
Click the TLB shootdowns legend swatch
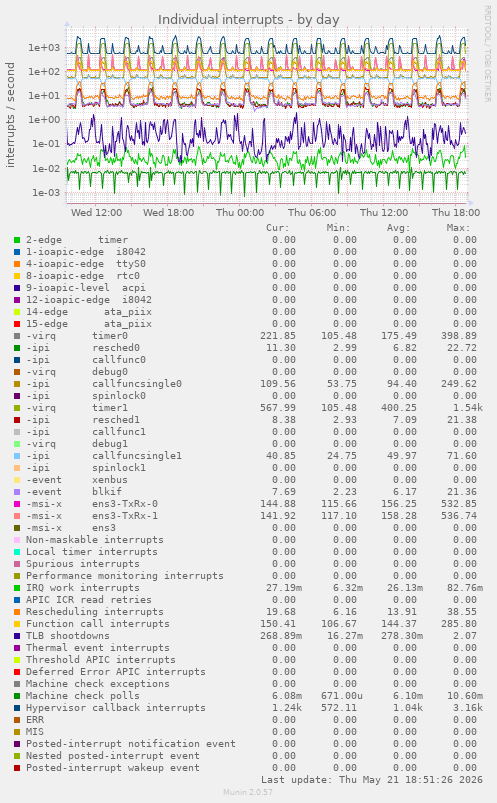tap(17, 636)
